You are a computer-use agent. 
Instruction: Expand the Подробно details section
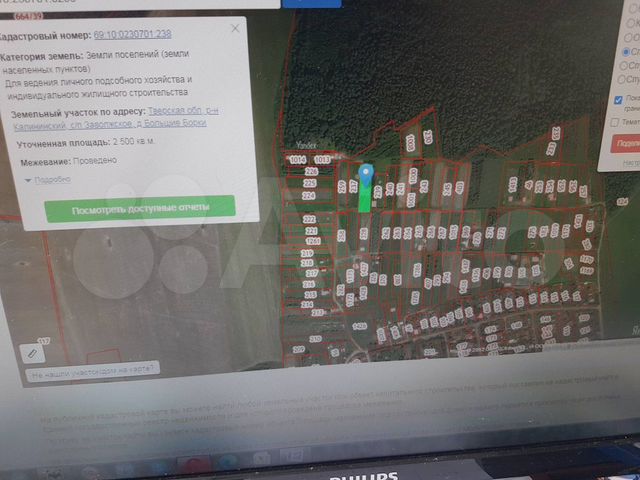pos(50,179)
